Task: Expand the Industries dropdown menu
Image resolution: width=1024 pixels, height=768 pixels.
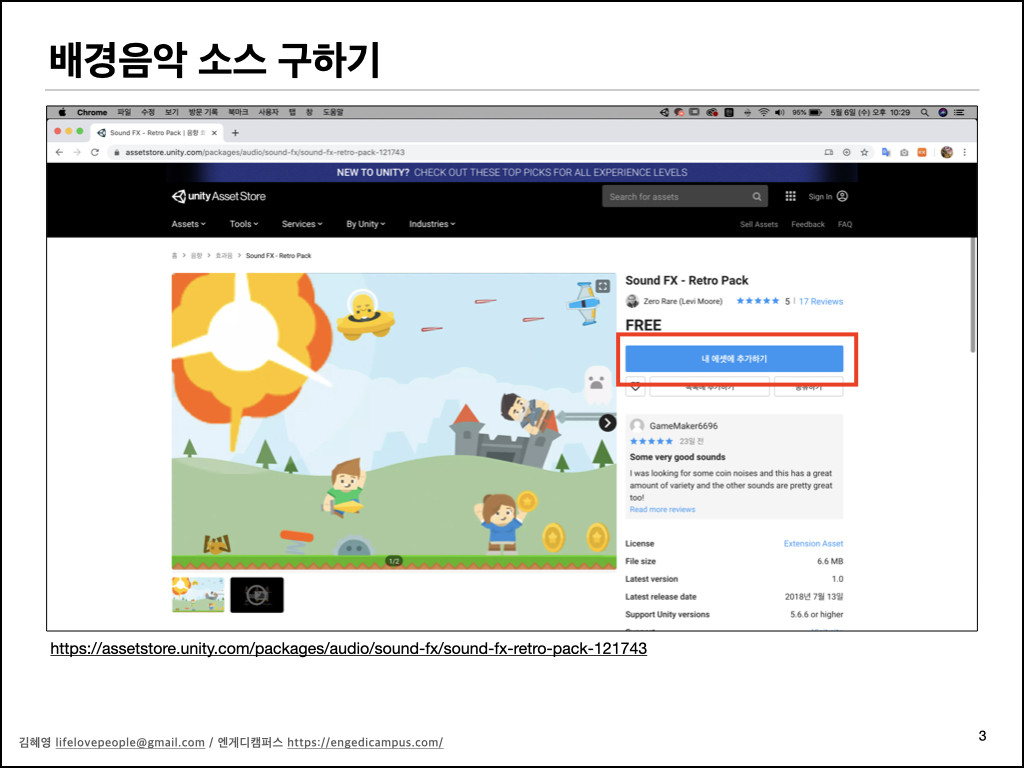Action: tap(432, 224)
